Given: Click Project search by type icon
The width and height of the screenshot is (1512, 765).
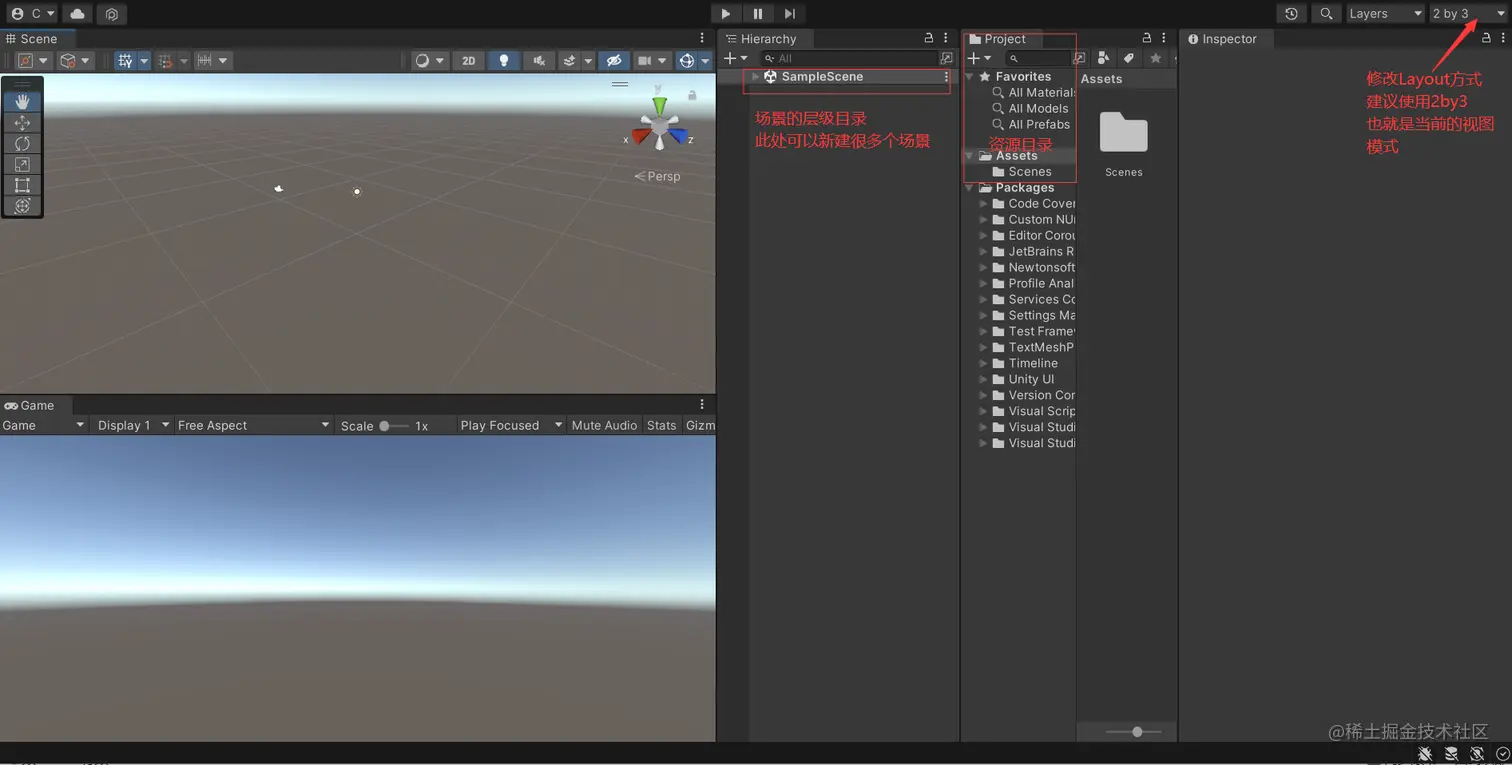Looking at the screenshot, I should coord(1103,58).
